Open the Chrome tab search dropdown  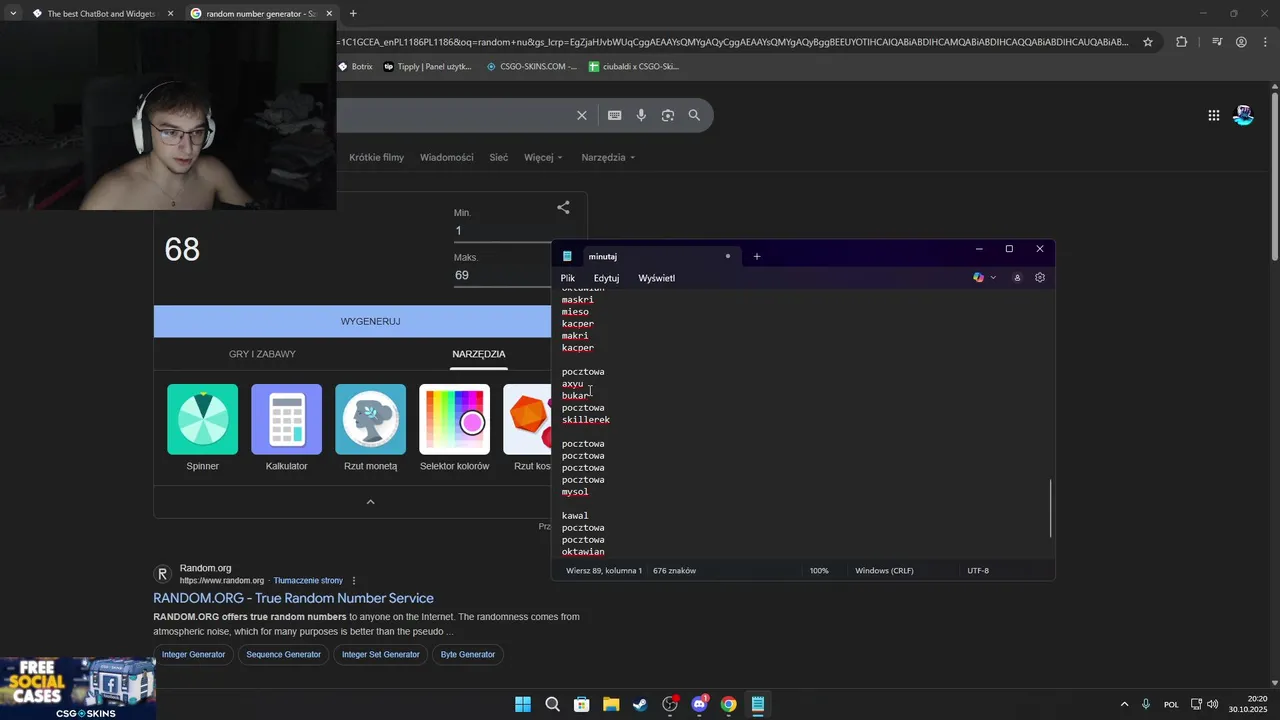point(13,13)
